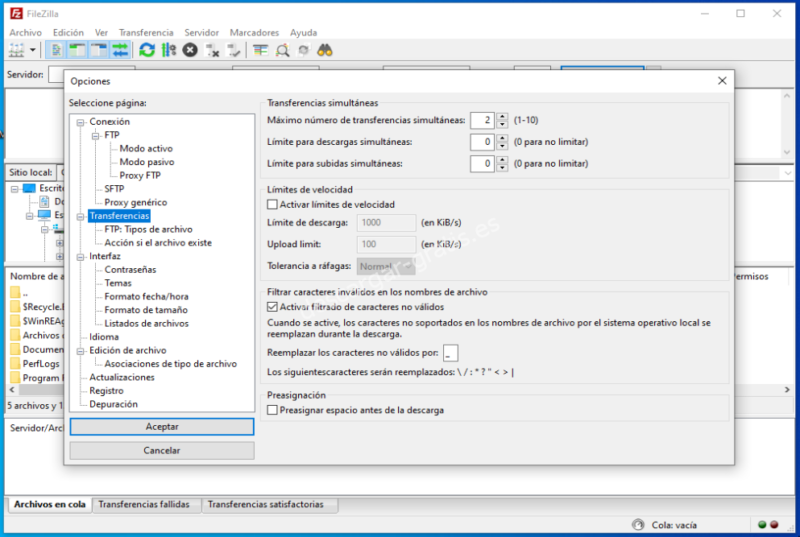Select 'Proxy FTP' page
Screen dimensions: 800x537
140,175
